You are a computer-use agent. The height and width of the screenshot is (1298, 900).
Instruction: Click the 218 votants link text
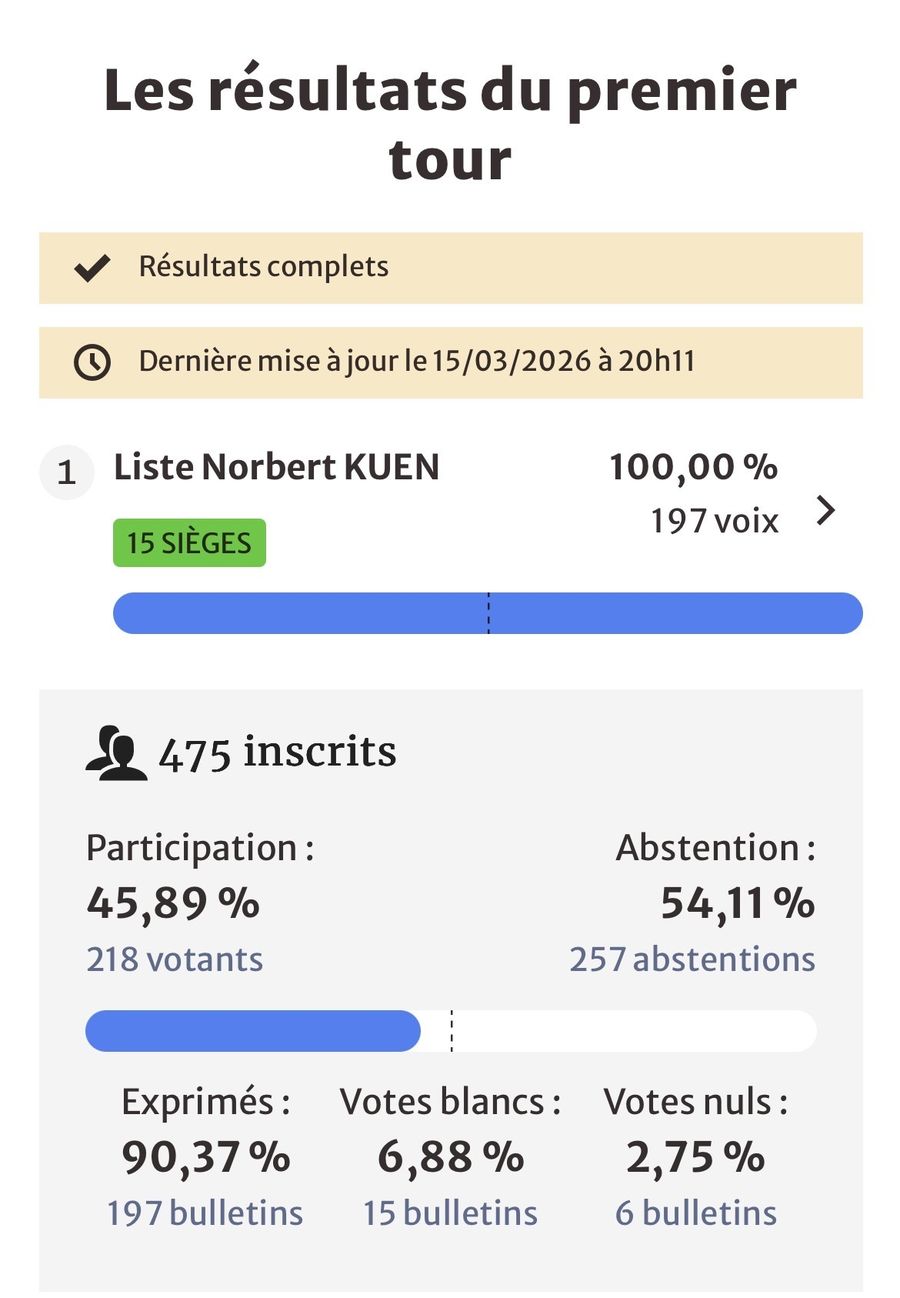(175, 960)
